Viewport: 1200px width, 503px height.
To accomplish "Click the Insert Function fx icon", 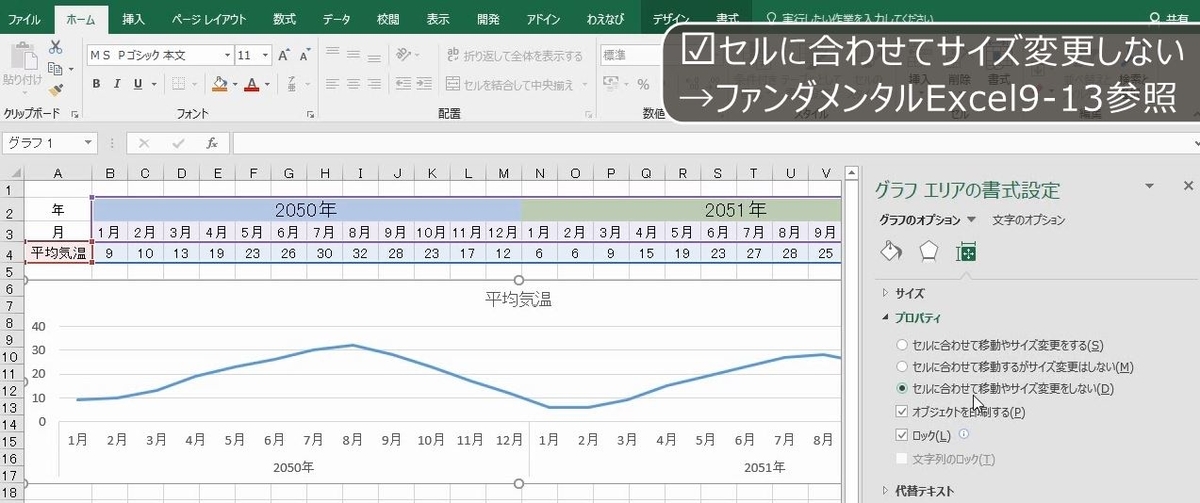I will point(212,143).
